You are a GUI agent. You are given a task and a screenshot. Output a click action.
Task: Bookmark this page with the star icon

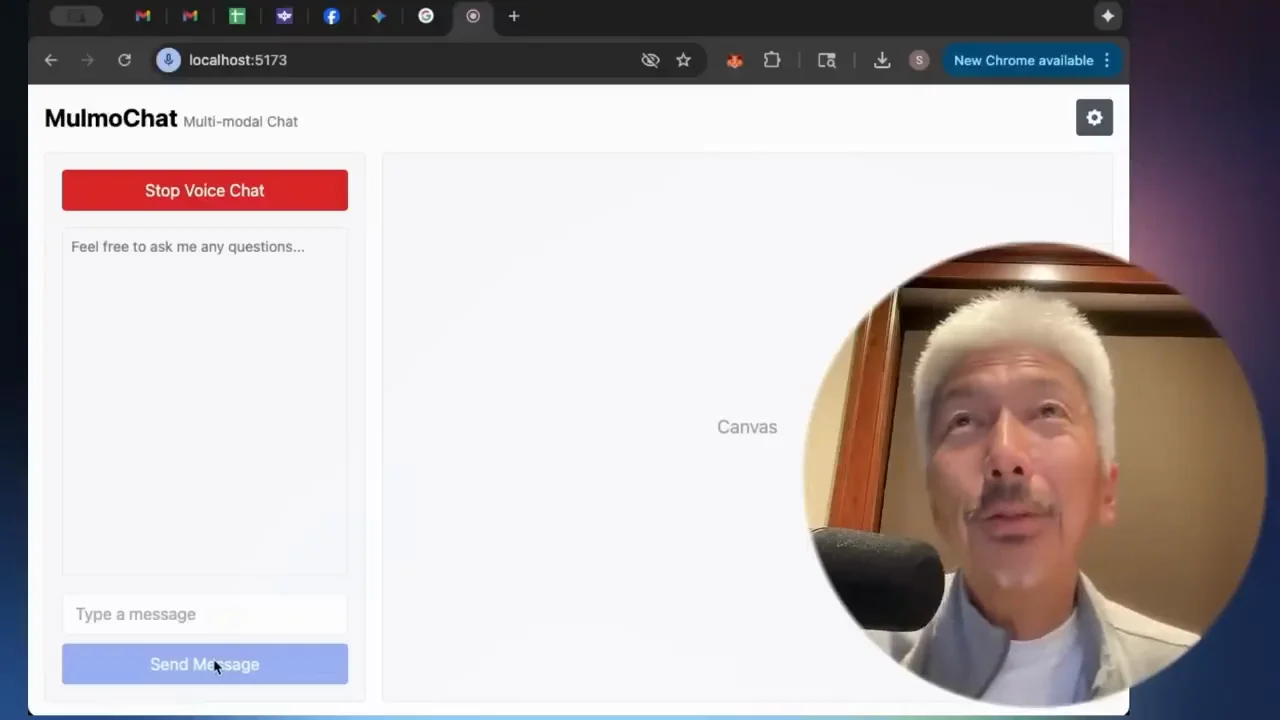pyautogui.click(x=683, y=60)
